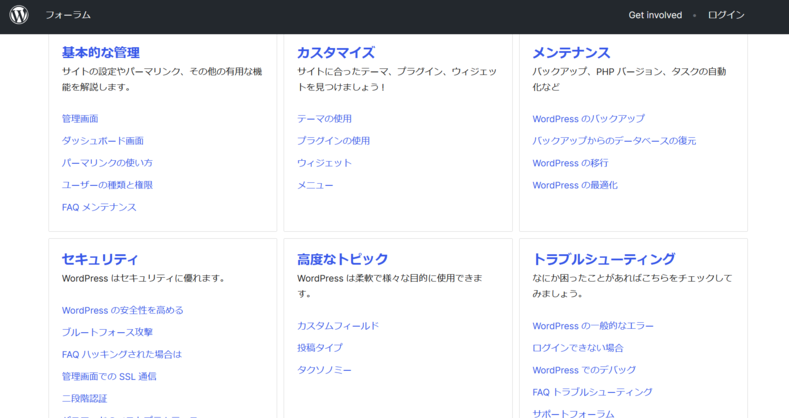Open WordPress の安全性を高める link
789x418 pixels.
[122, 310]
